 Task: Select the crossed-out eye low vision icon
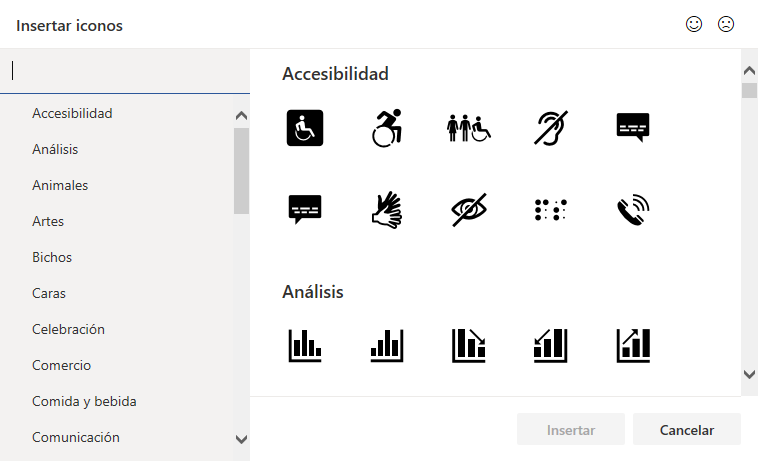click(468, 209)
